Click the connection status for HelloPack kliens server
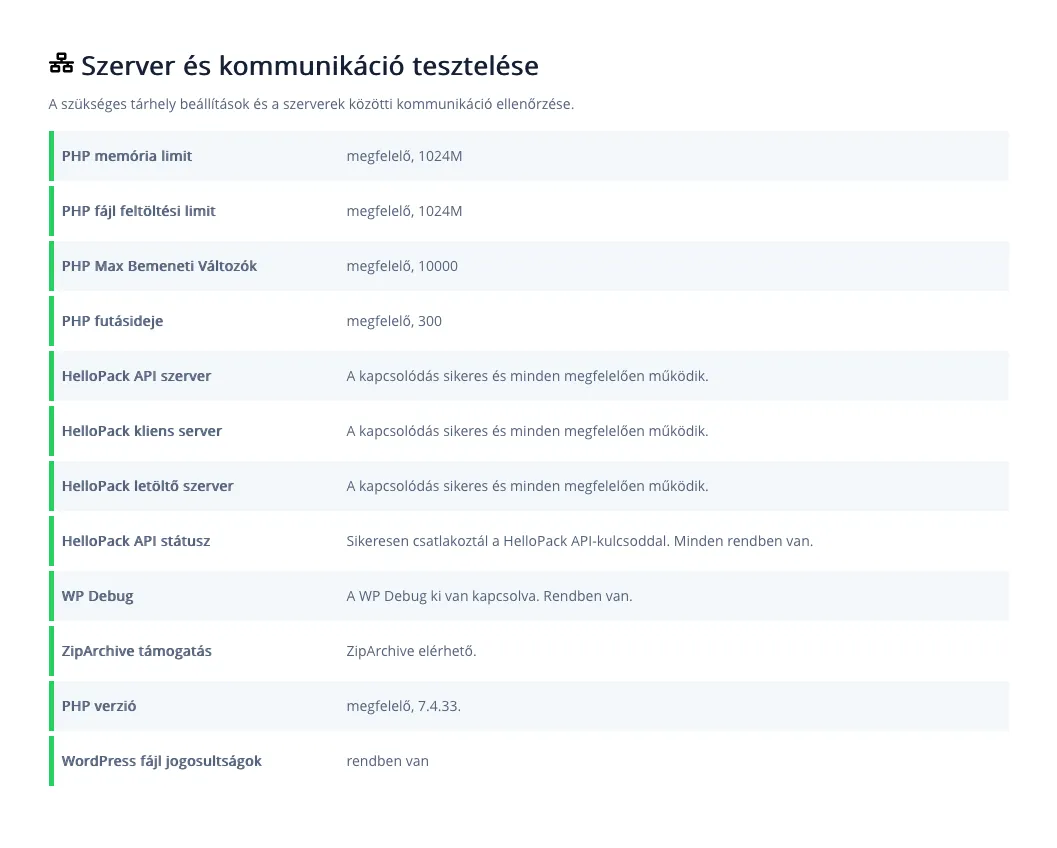 click(x=527, y=431)
